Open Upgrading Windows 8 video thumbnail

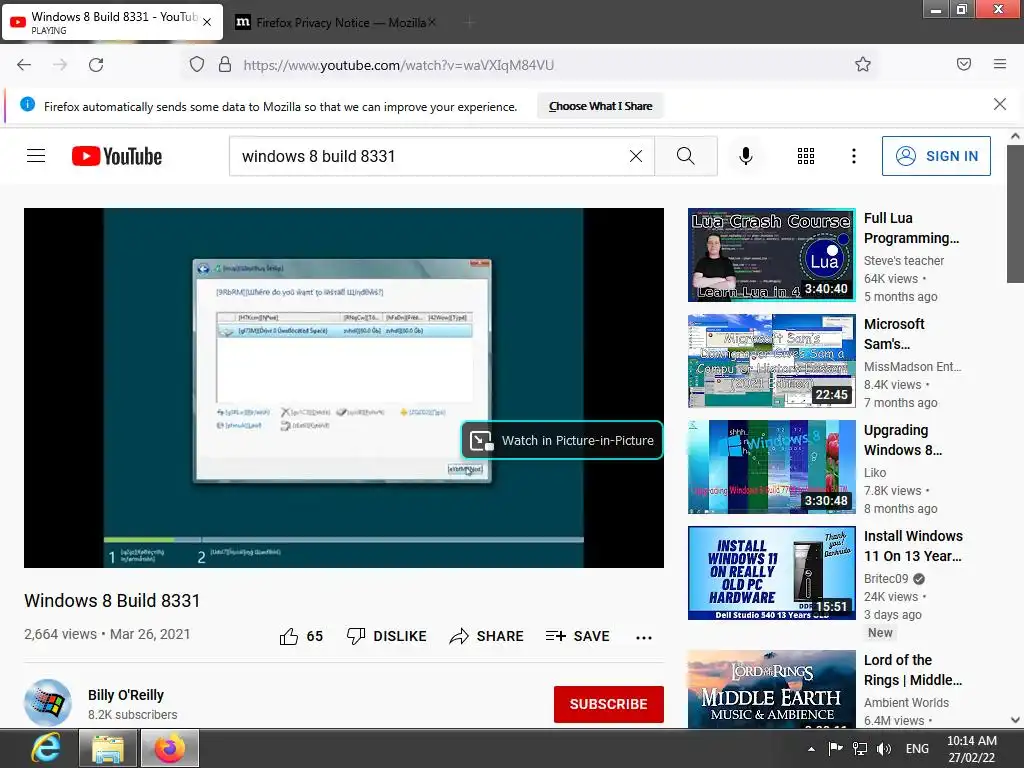pyautogui.click(x=771, y=467)
